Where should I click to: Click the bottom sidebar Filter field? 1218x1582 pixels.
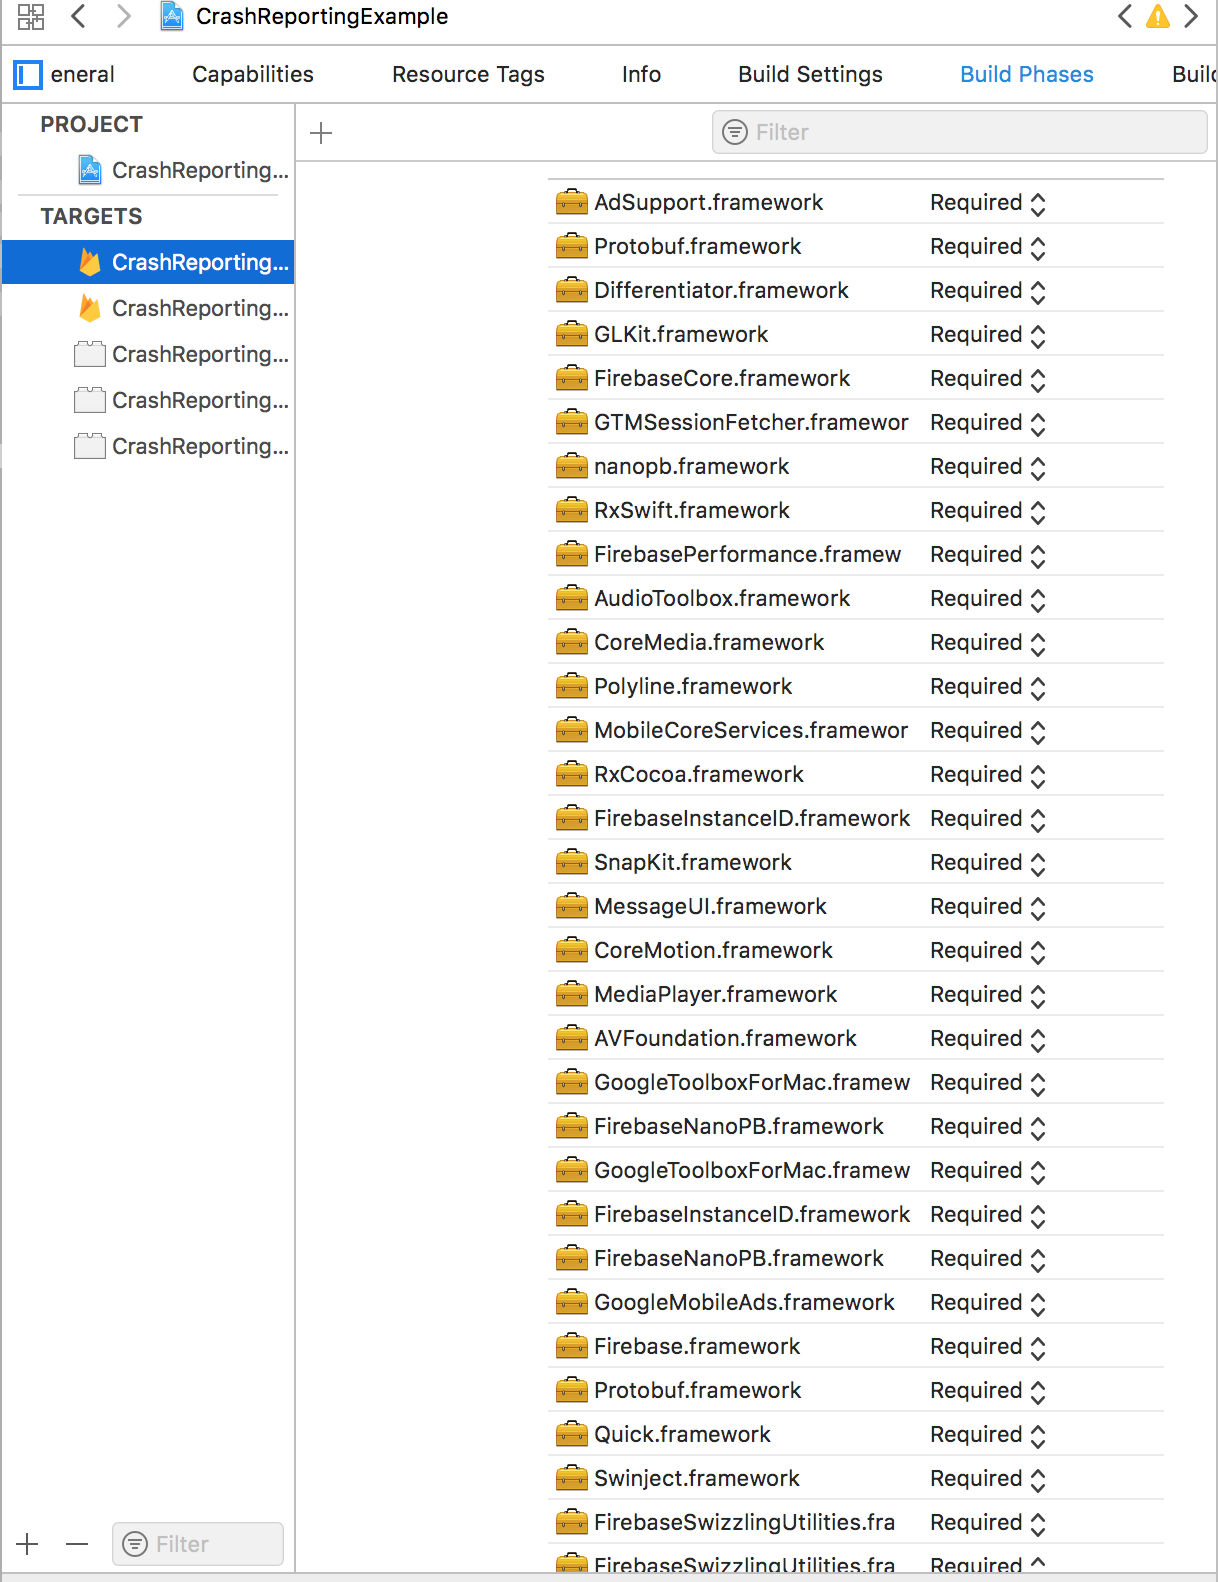198,1544
